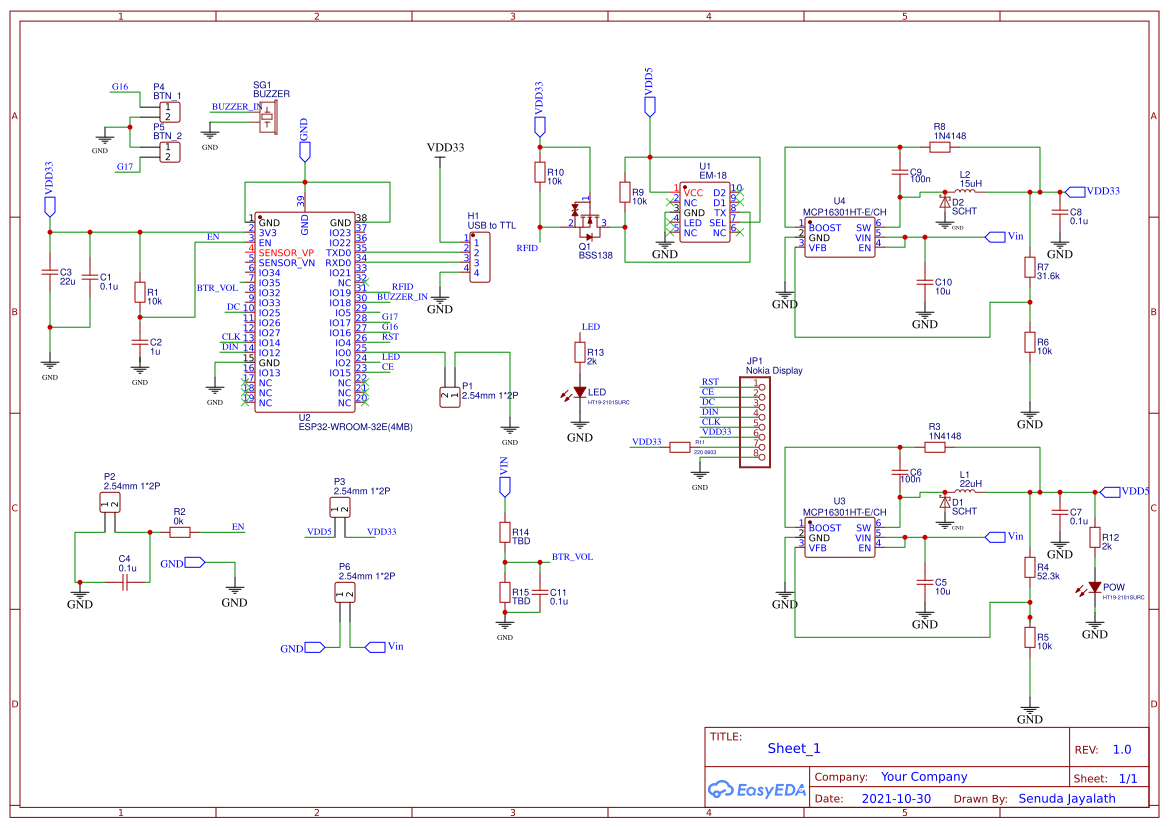Select the SG1 buzzer symbol
Screen dimensions: 1169x828
[x=268, y=118]
